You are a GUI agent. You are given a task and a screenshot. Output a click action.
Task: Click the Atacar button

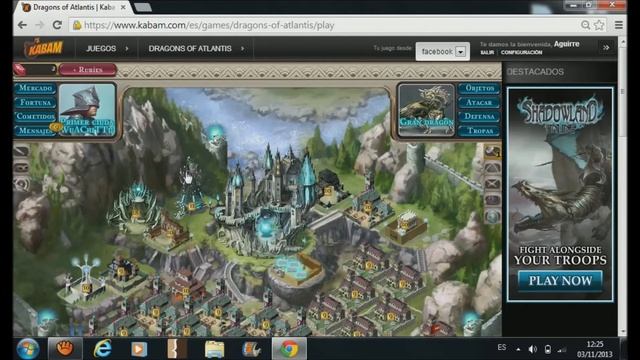coord(479,102)
